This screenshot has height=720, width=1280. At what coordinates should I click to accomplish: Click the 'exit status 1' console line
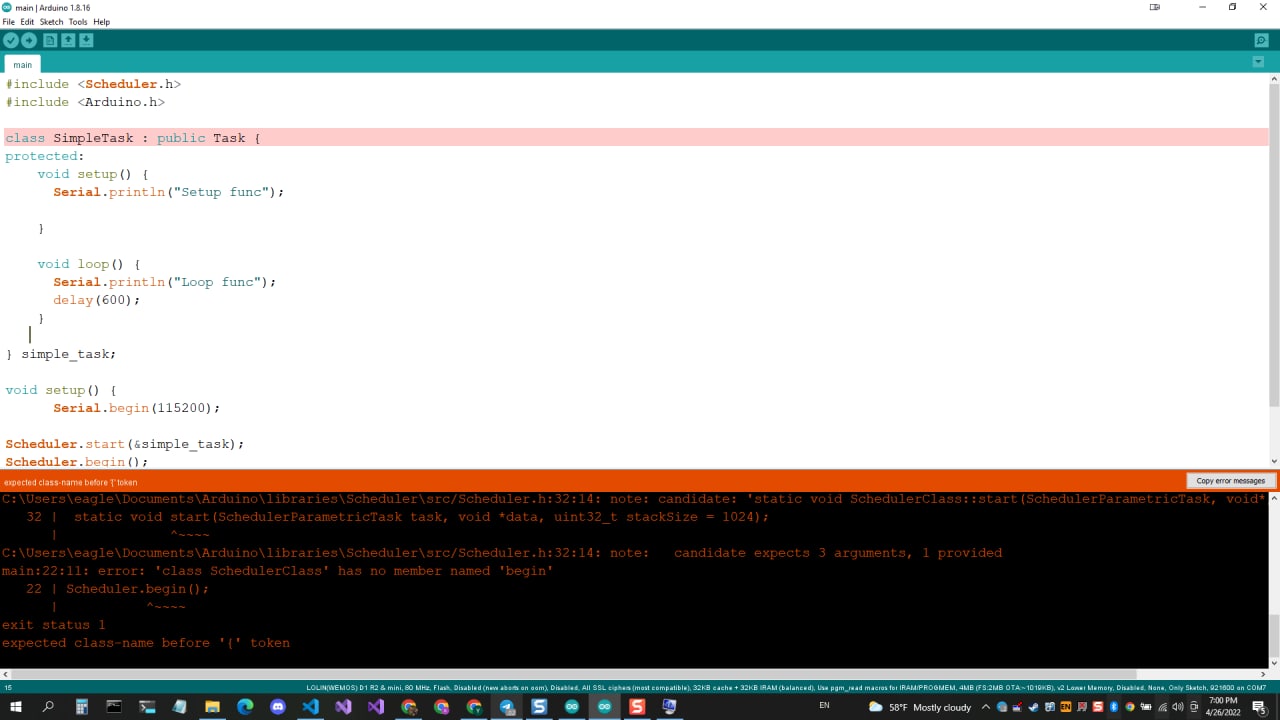click(53, 625)
